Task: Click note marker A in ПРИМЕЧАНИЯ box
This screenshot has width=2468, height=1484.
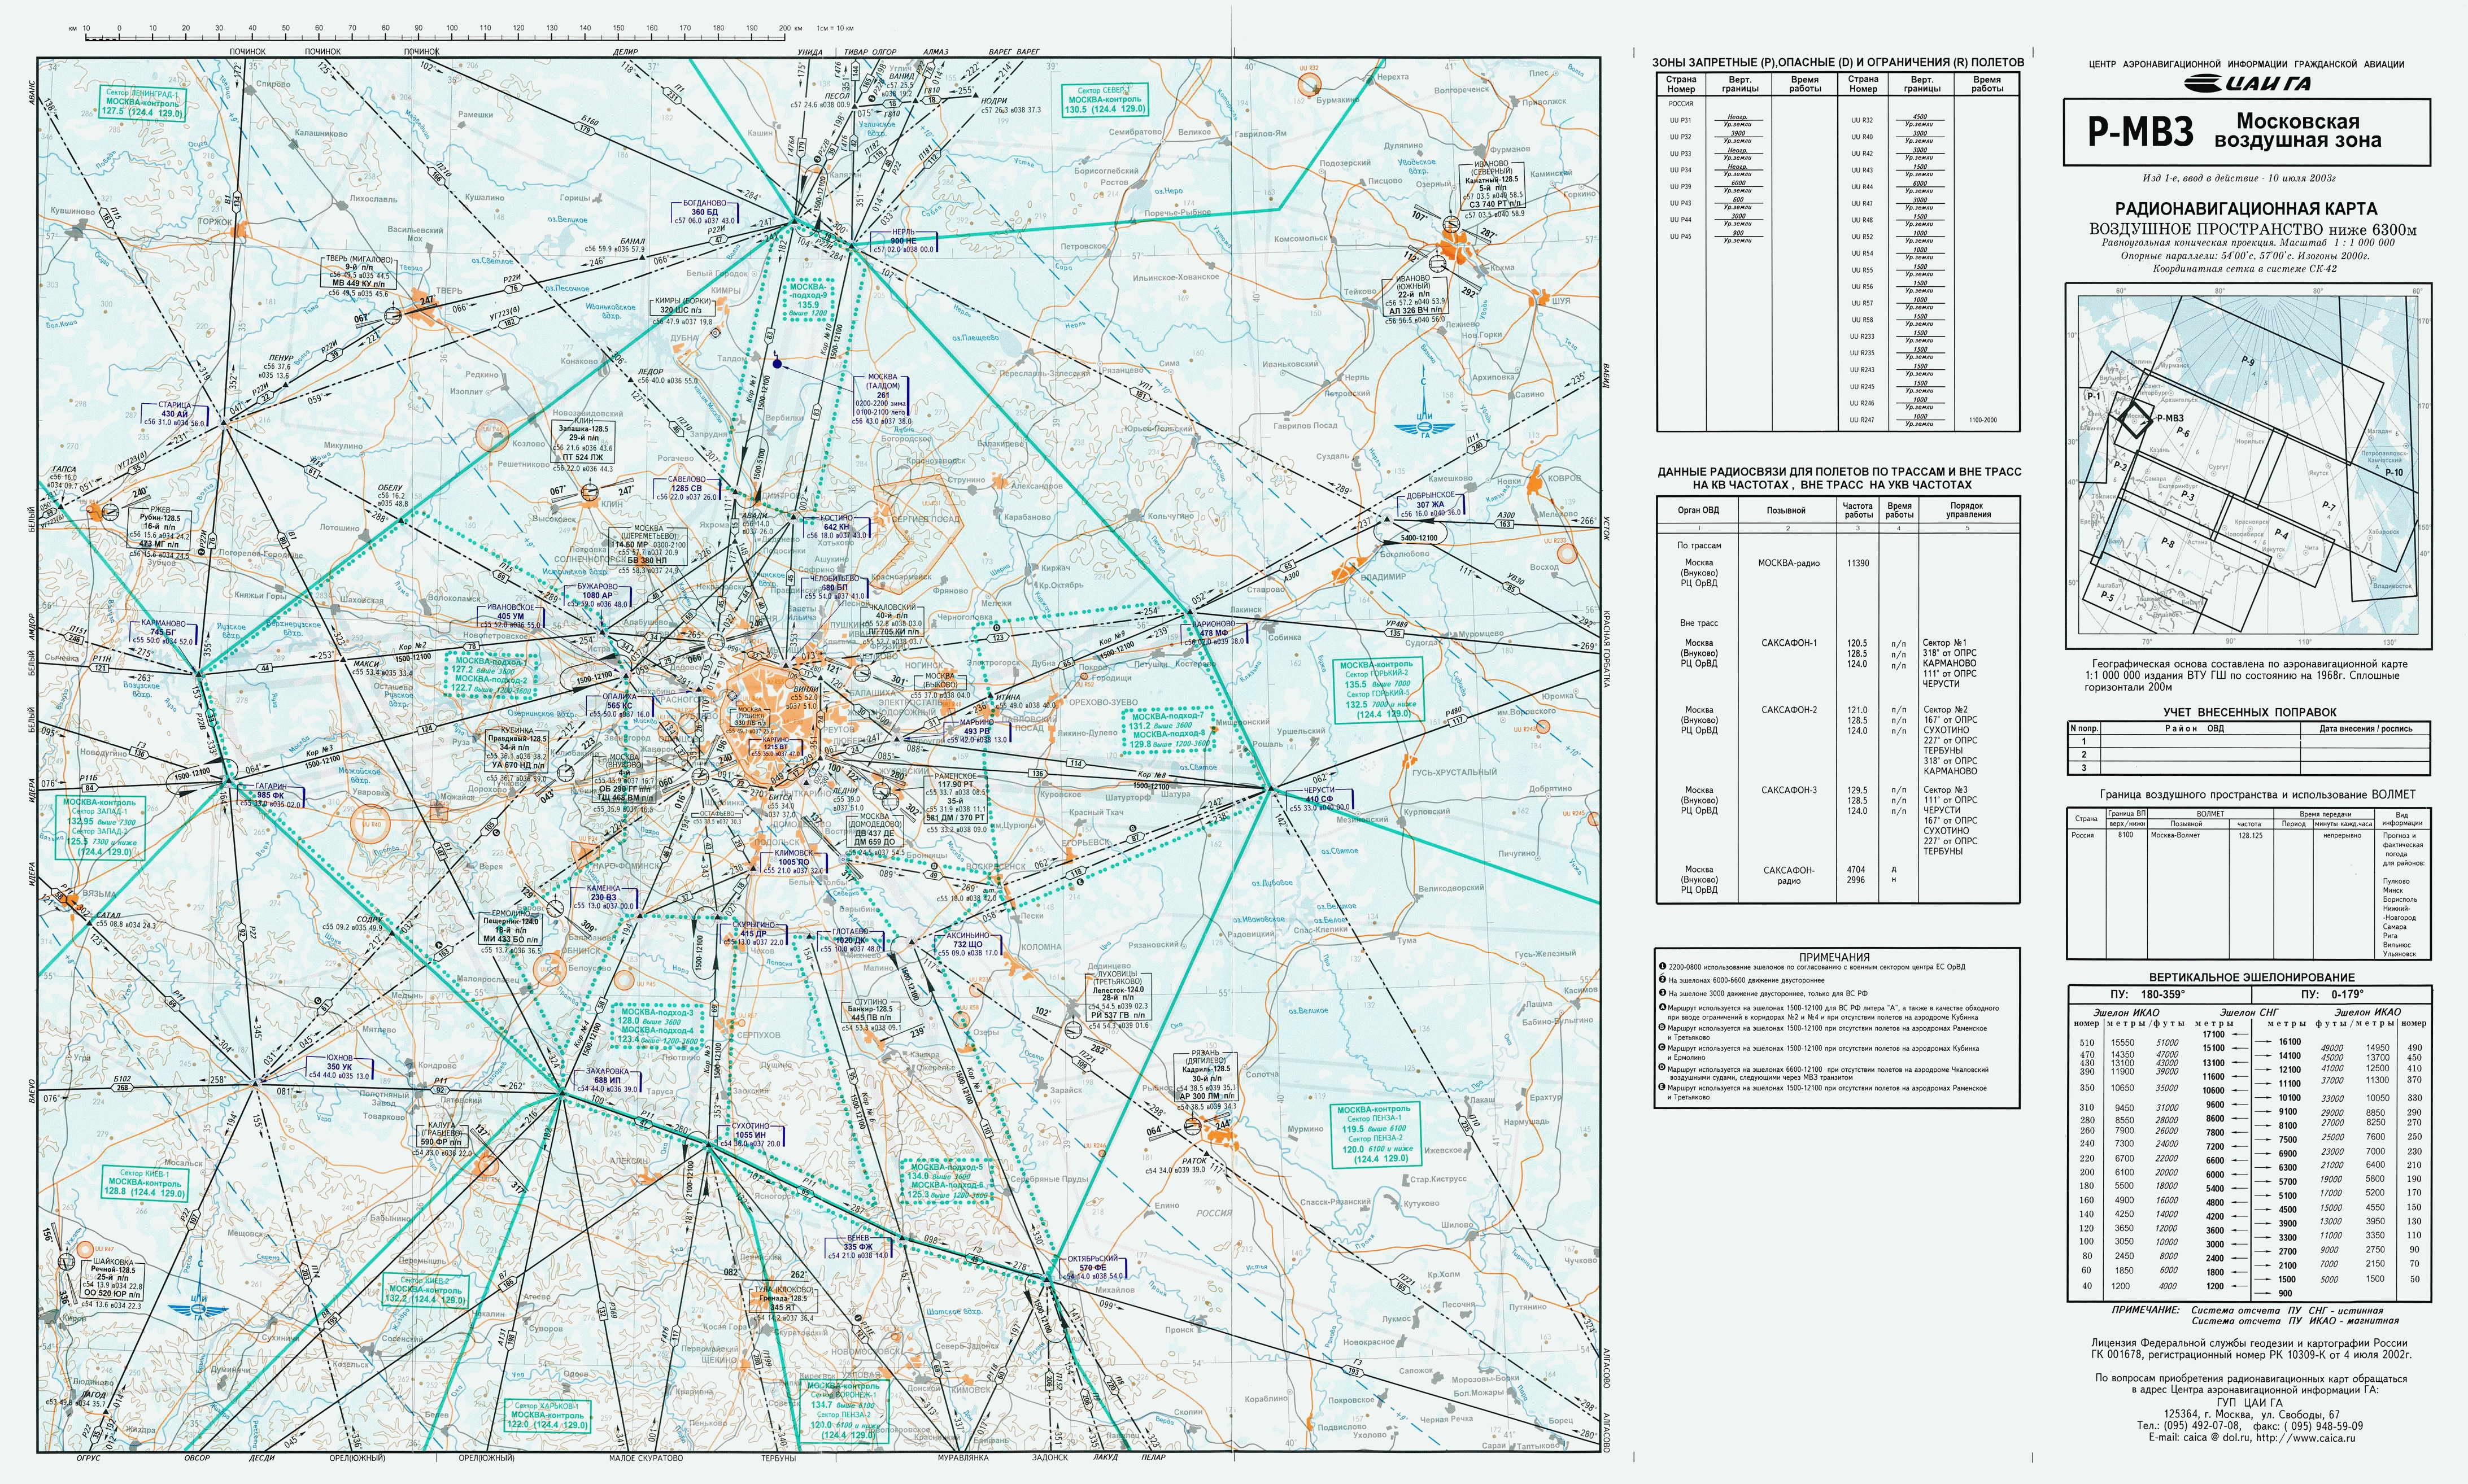Action: pyautogui.click(x=1661, y=1006)
